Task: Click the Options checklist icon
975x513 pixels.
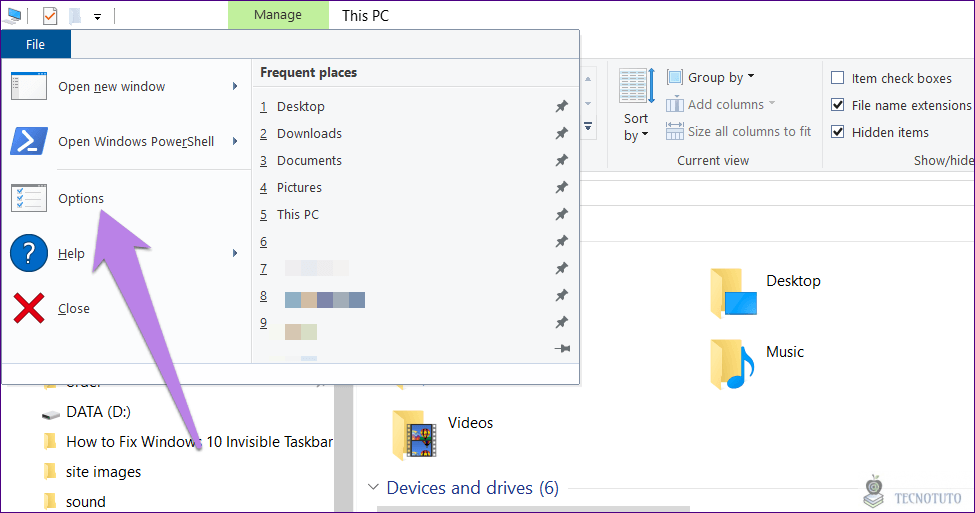Action: [29, 198]
